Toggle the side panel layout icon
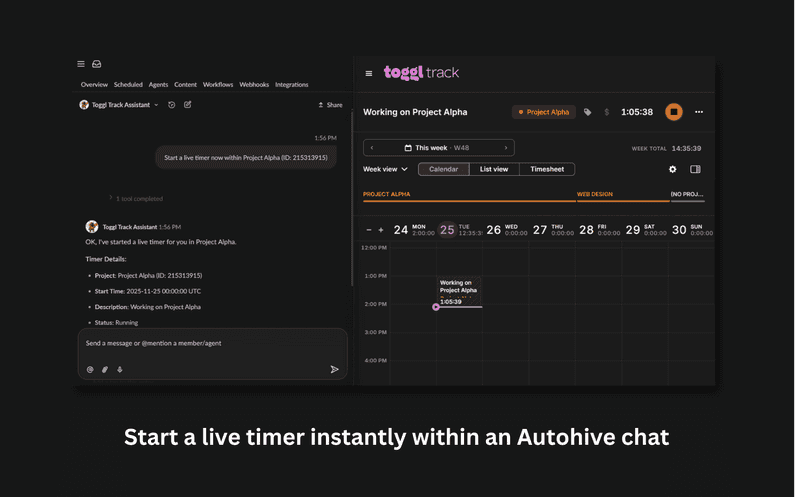This screenshot has height=497, width=795. (x=695, y=169)
